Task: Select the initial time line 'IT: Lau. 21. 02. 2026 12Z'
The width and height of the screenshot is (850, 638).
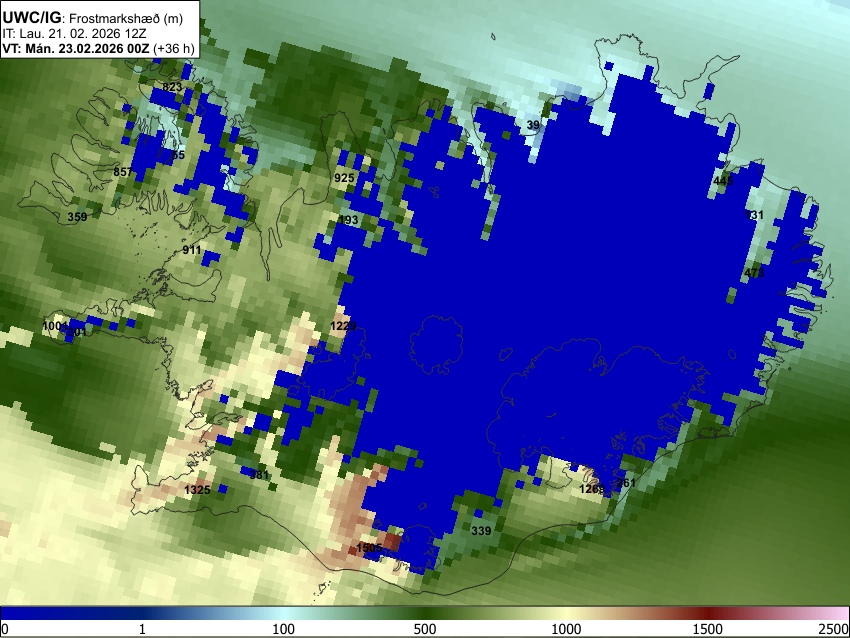Action: 74,34
